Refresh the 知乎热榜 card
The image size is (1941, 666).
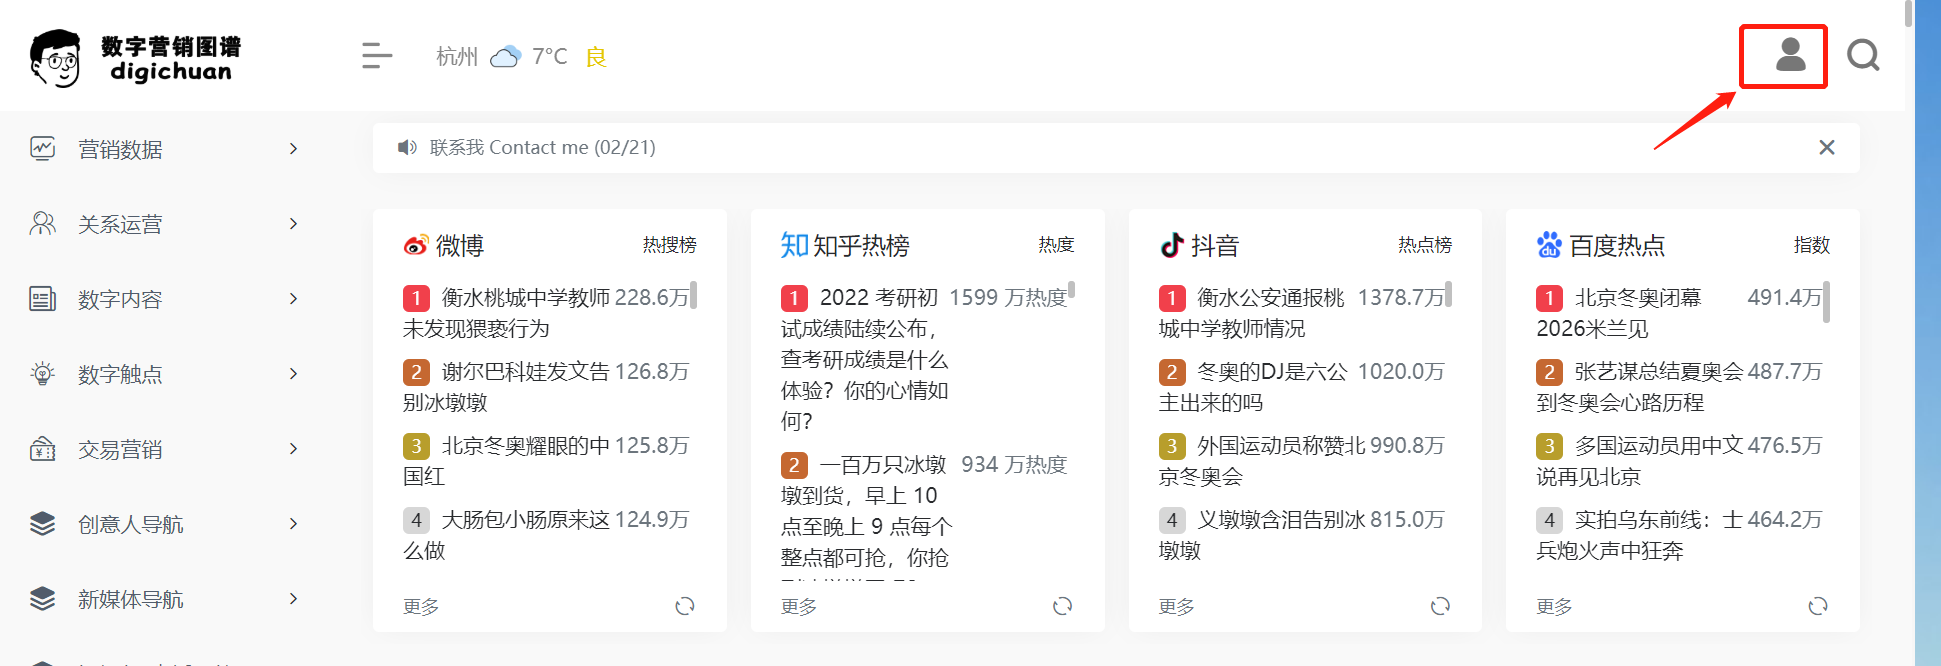[x=1062, y=606]
